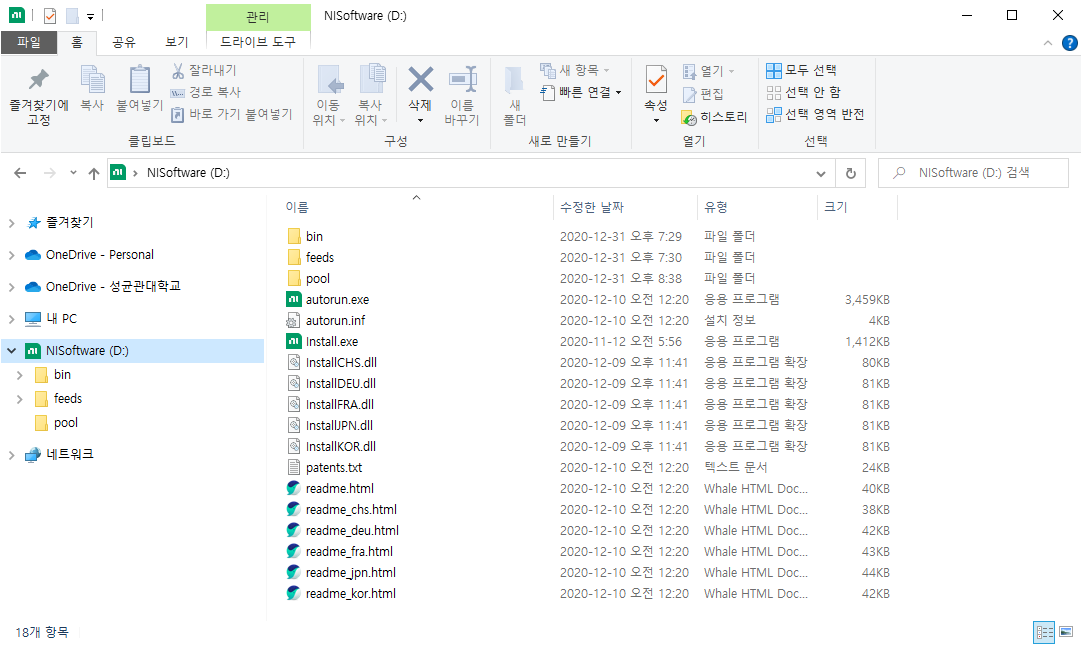The width and height of the screenshot is (1082, 645).
Task: Click Open (열기) ribbon command
Action: 708,71
